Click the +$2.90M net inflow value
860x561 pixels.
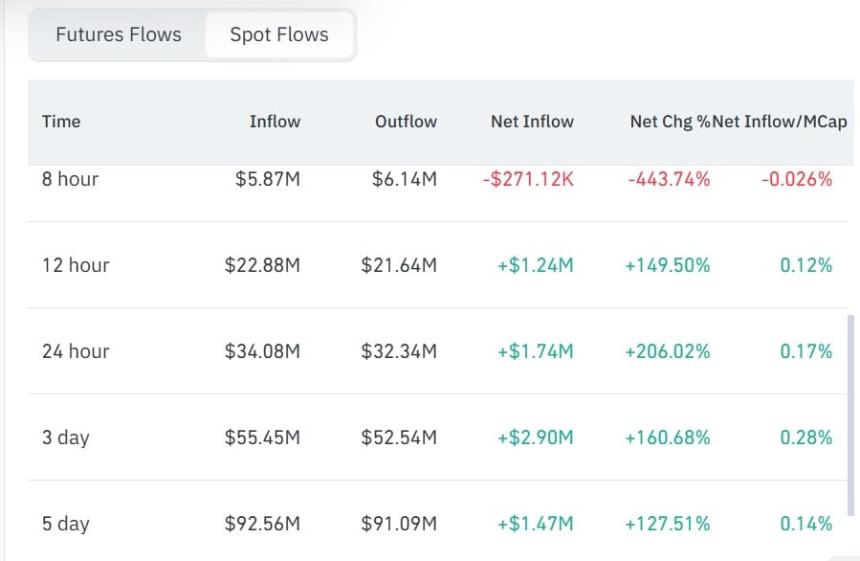coord(535,438)
